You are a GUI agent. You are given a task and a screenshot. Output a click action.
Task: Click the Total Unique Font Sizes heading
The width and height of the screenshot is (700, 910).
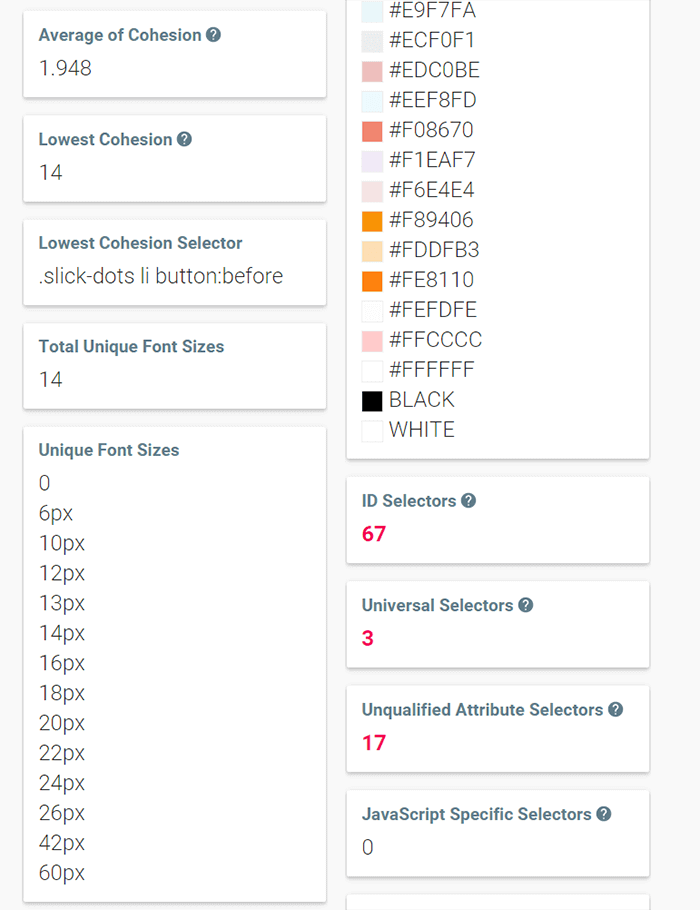131,347
